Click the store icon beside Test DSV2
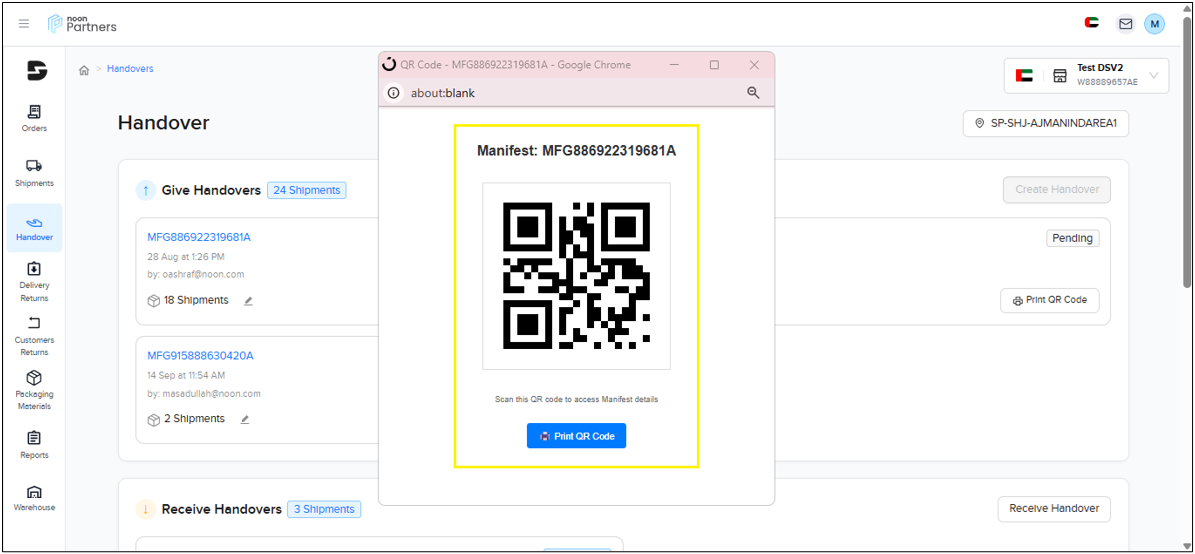Viewport: 1195px width, 554px height. tap(1059, 75)
